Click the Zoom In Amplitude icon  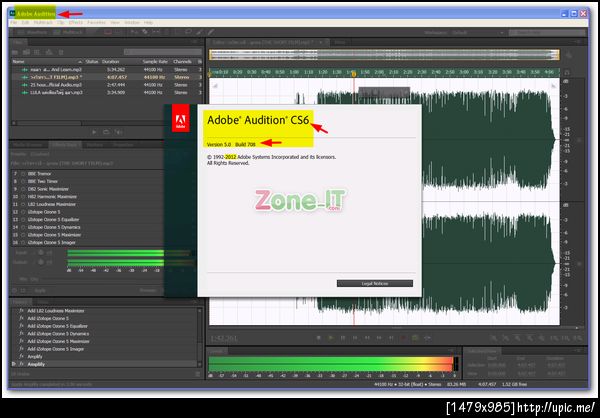point(494,338)
